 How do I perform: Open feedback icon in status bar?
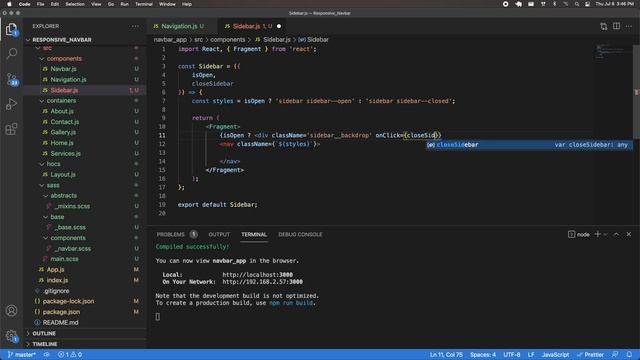pos(615,355)
